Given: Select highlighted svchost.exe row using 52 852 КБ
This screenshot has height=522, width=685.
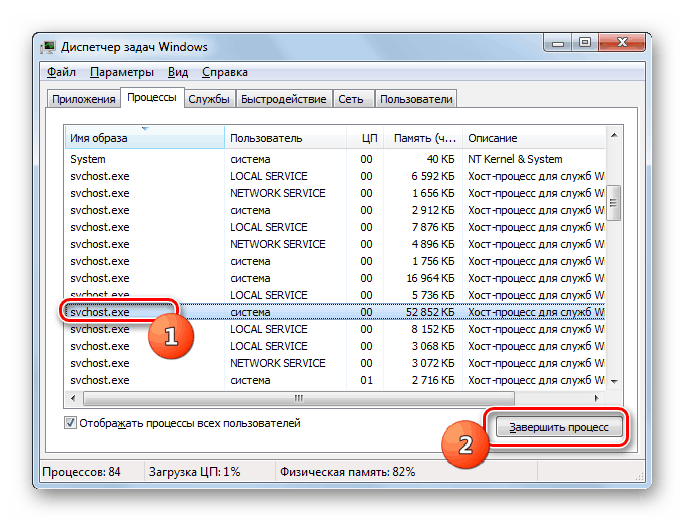Looking at the screenshot, I should pos(335,312).
